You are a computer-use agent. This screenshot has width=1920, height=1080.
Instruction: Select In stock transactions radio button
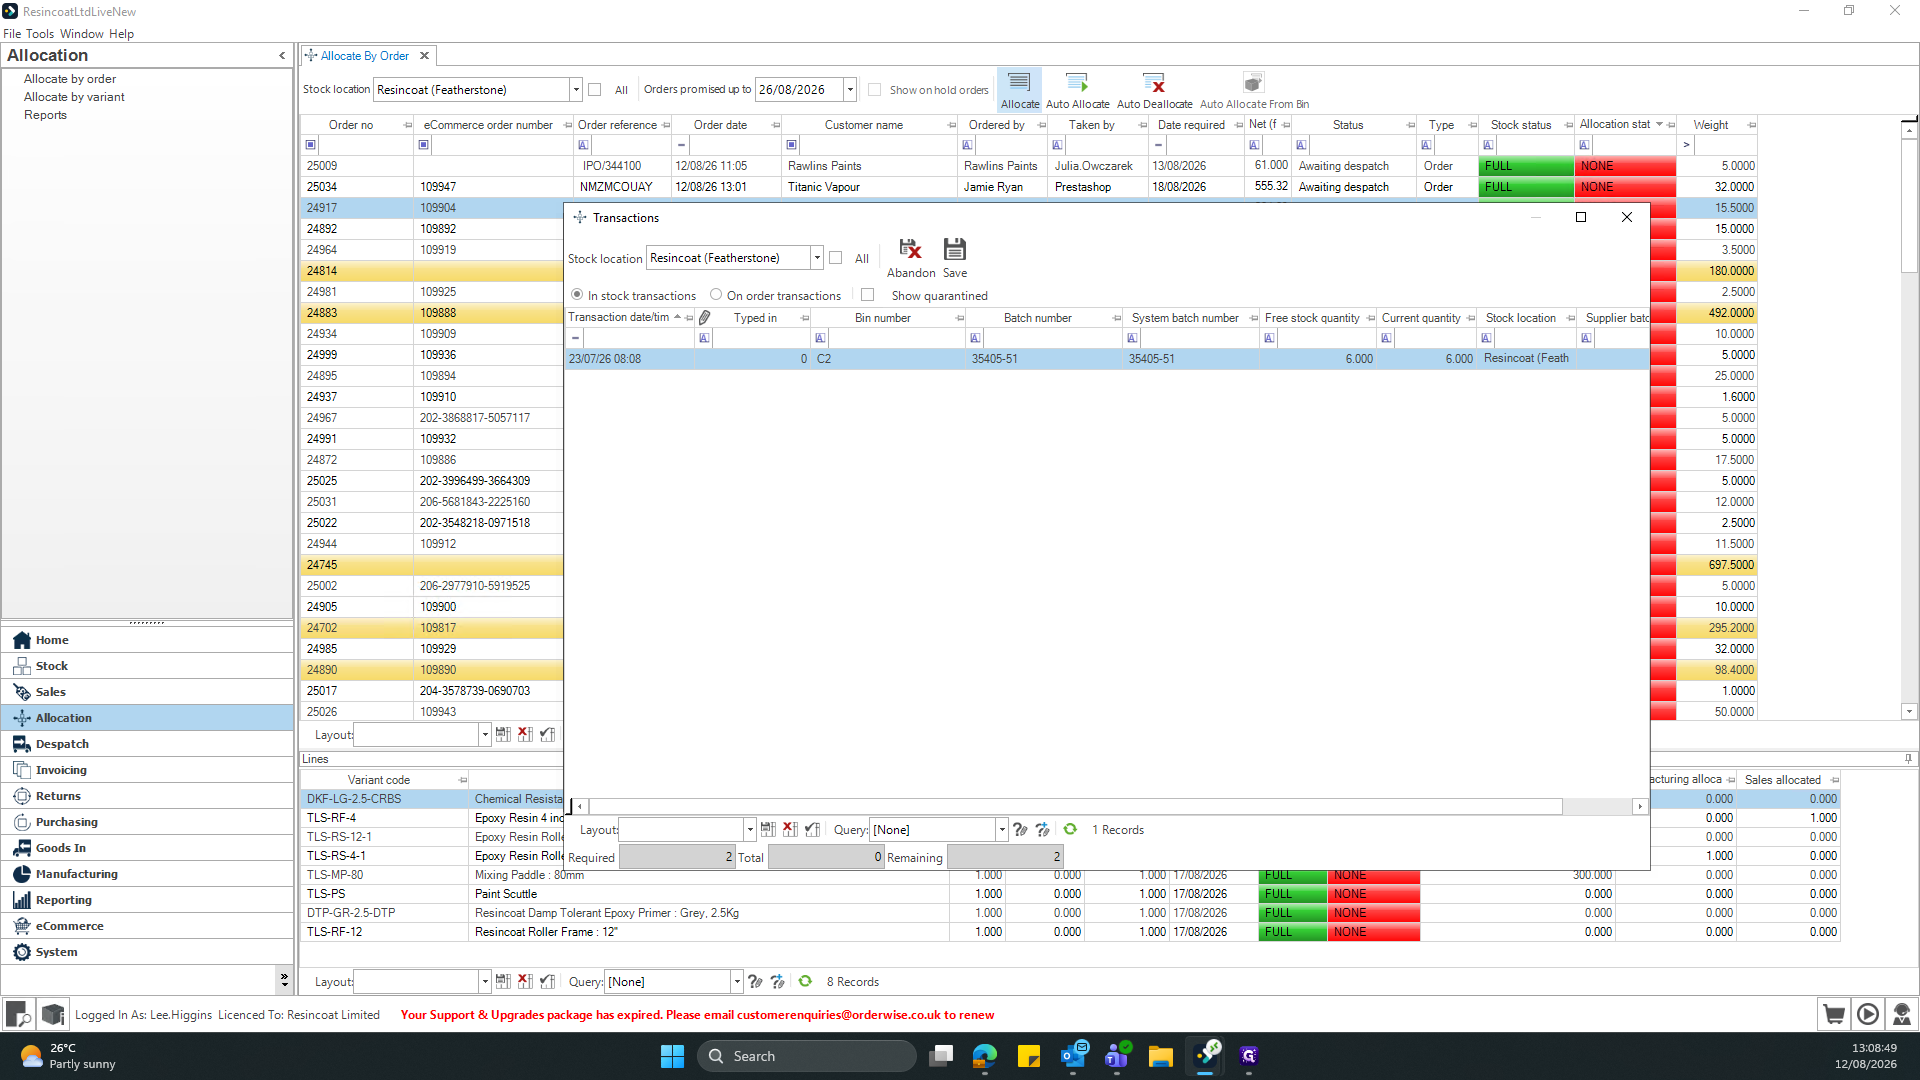[577, 294]
